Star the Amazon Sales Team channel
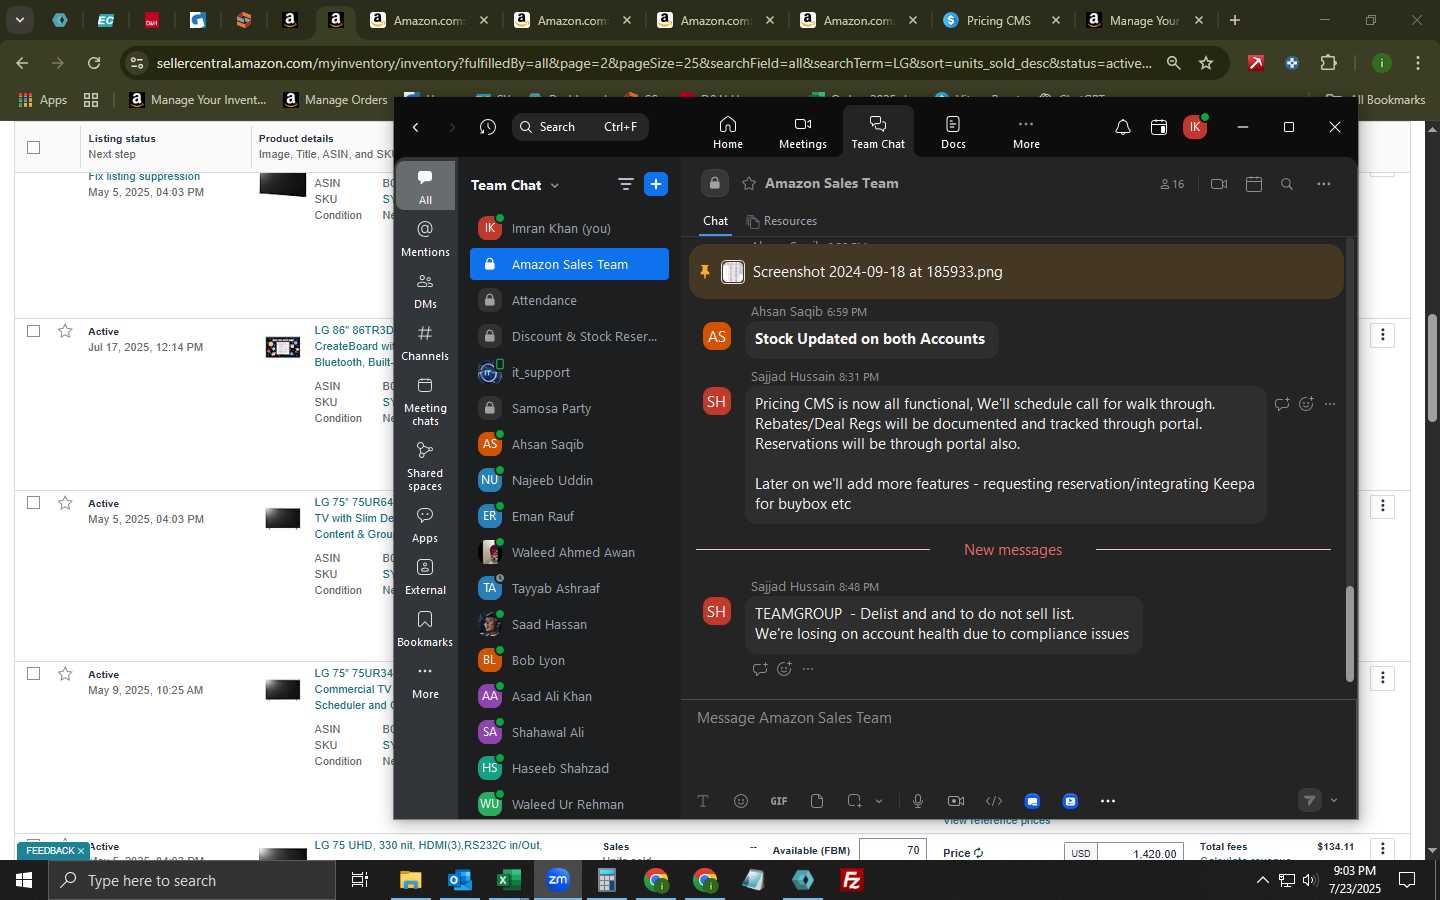The image size is (1440, 900). pos(749,184)
